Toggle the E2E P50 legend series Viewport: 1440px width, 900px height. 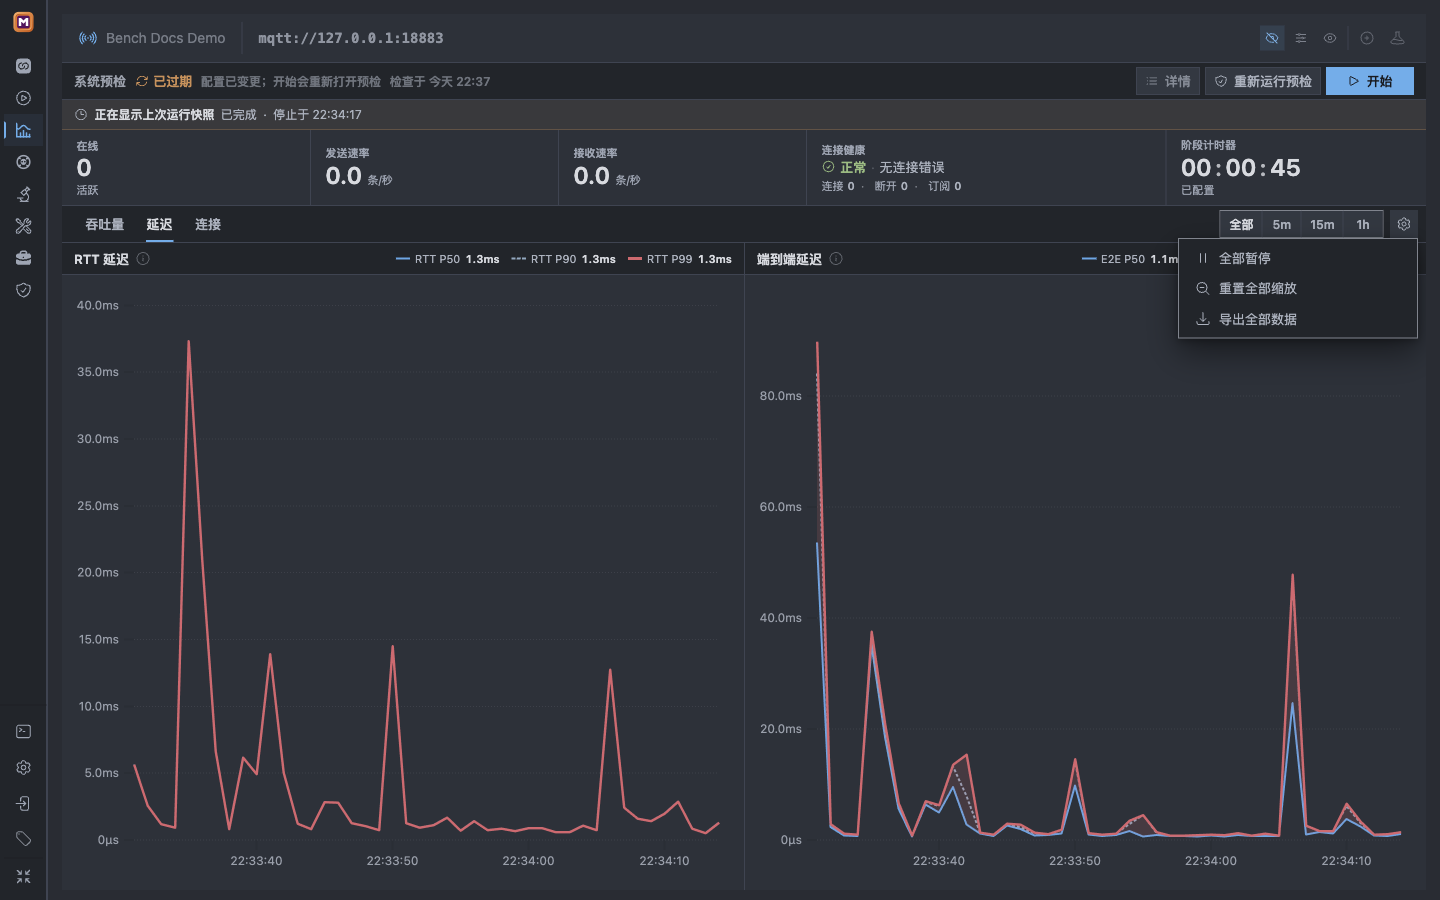(1130, 259)
